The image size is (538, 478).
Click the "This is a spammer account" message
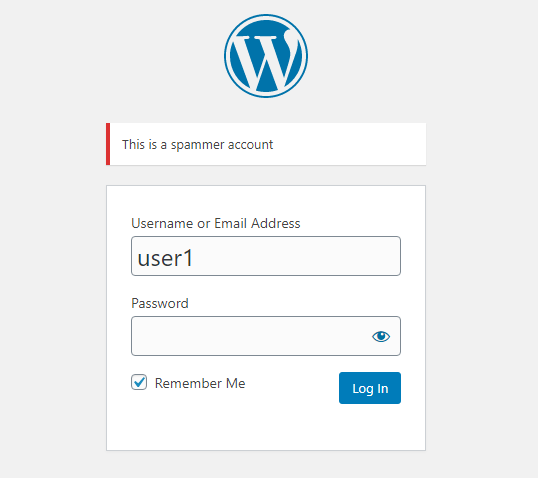tap(198, 144)
